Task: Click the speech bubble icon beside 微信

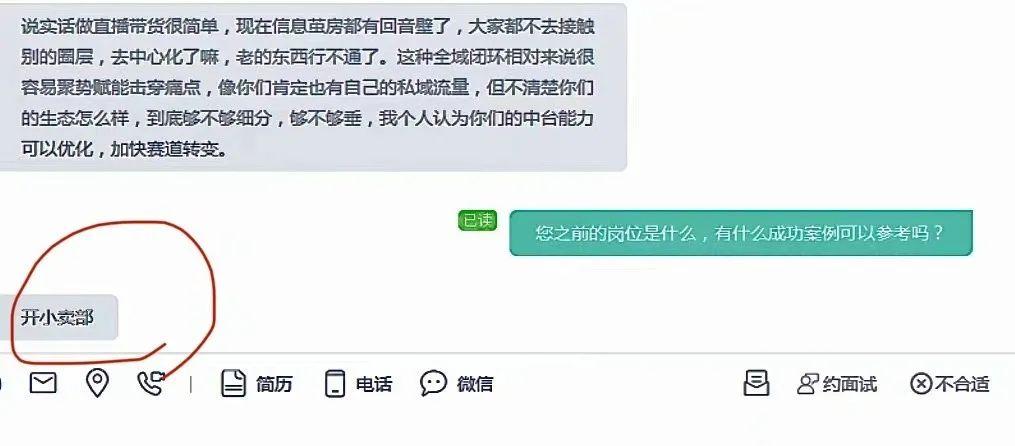Action: tap(433, 383)
